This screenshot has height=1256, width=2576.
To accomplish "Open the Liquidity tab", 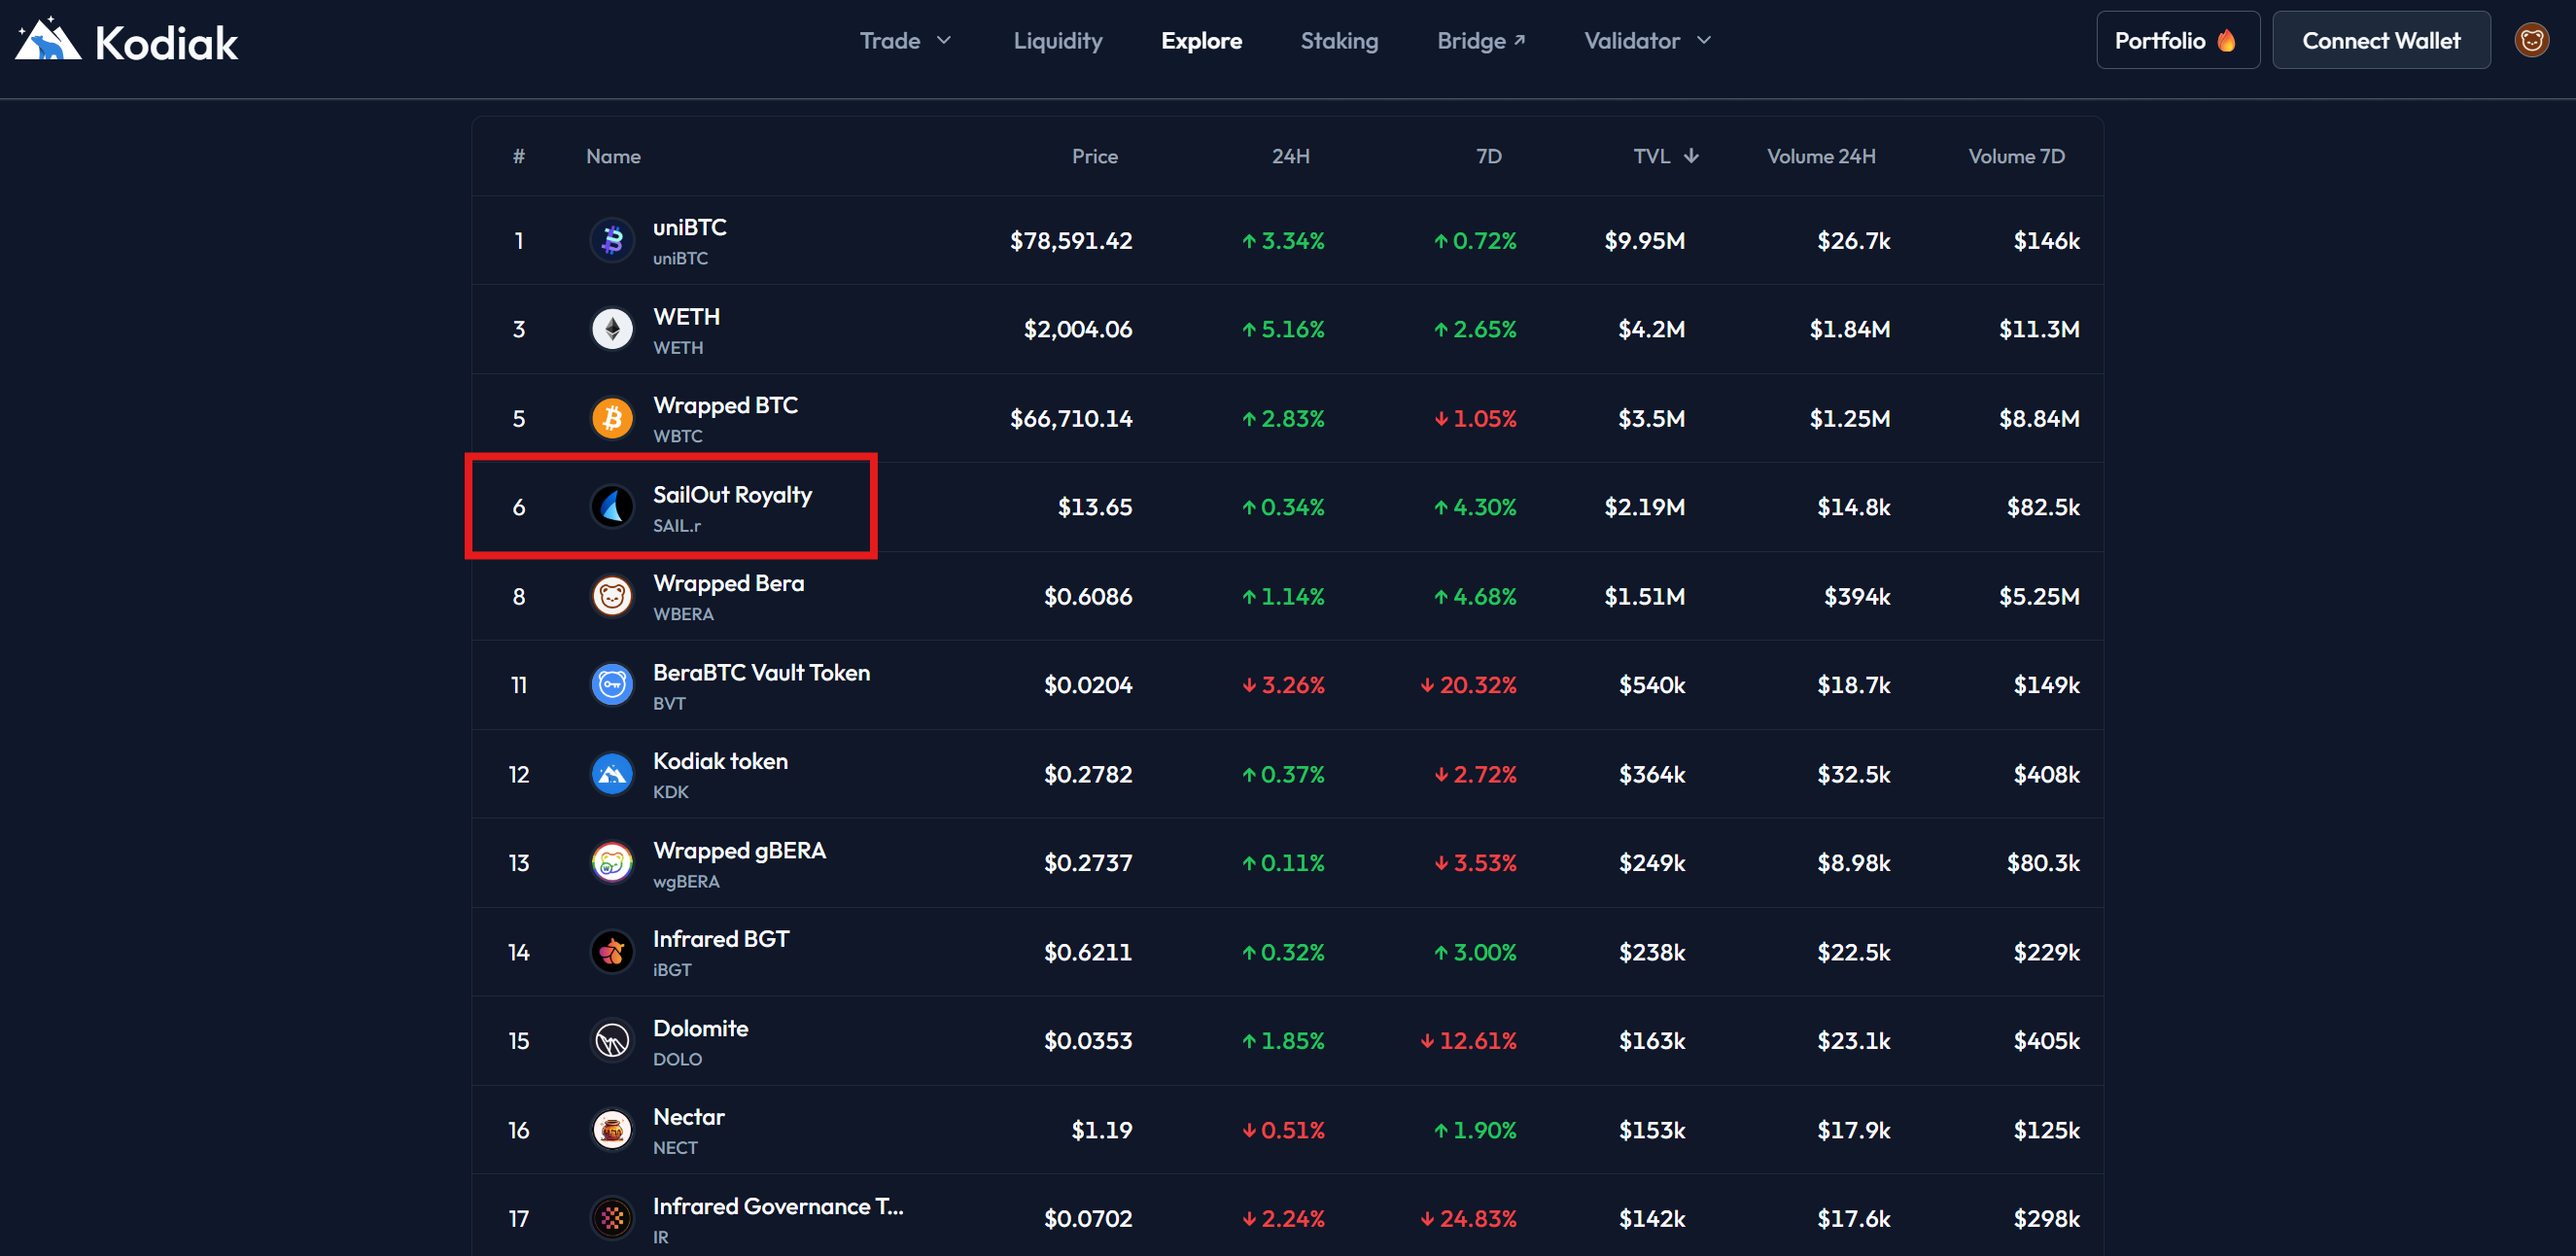I will [1057, 41].
